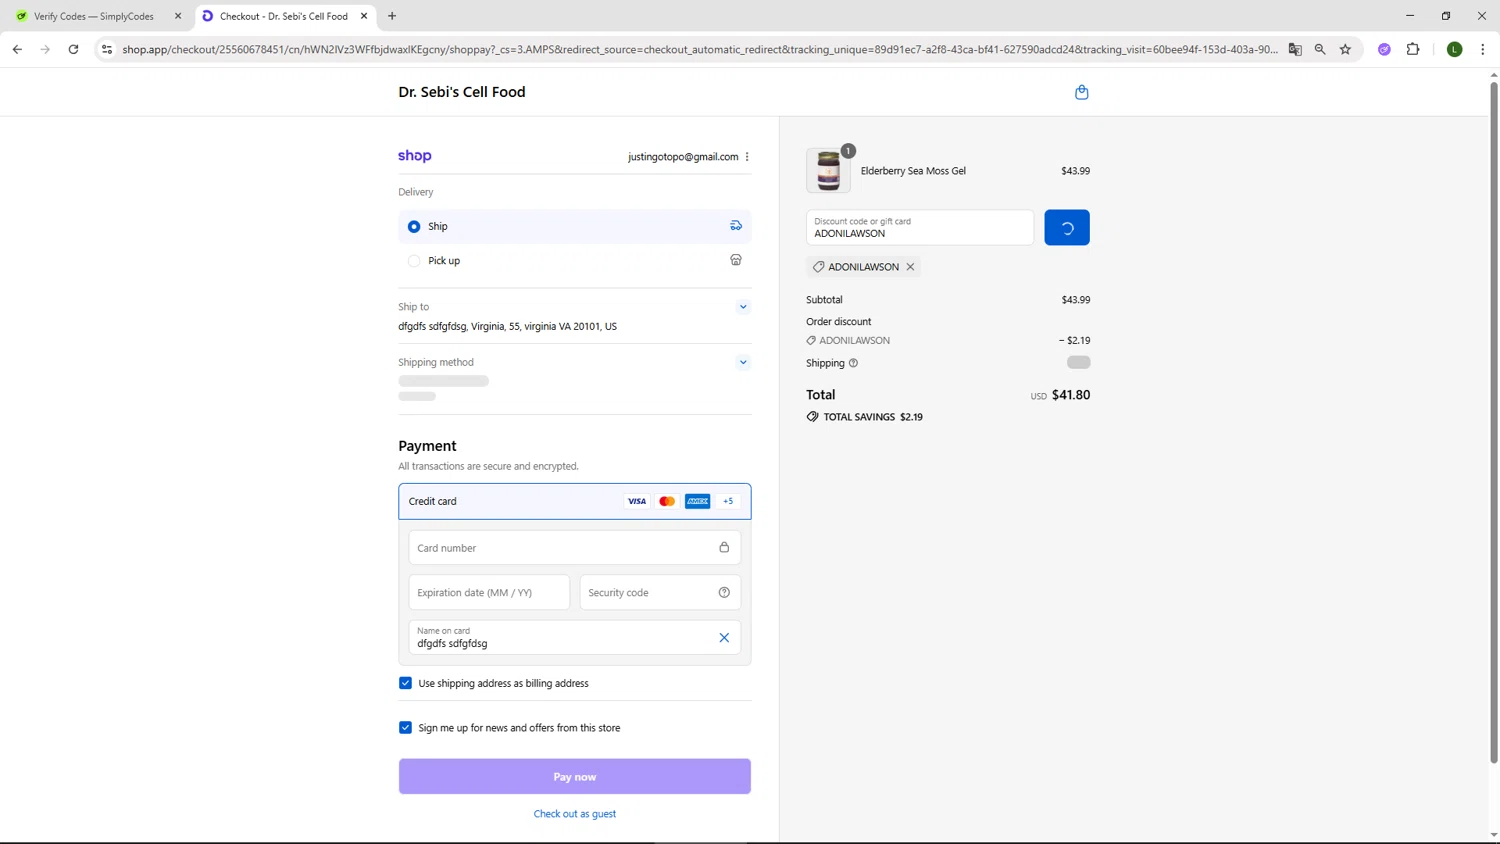The width and height of the screenshot is (1500, 844).
Task: Click the Pay now button
Action: 575,777
